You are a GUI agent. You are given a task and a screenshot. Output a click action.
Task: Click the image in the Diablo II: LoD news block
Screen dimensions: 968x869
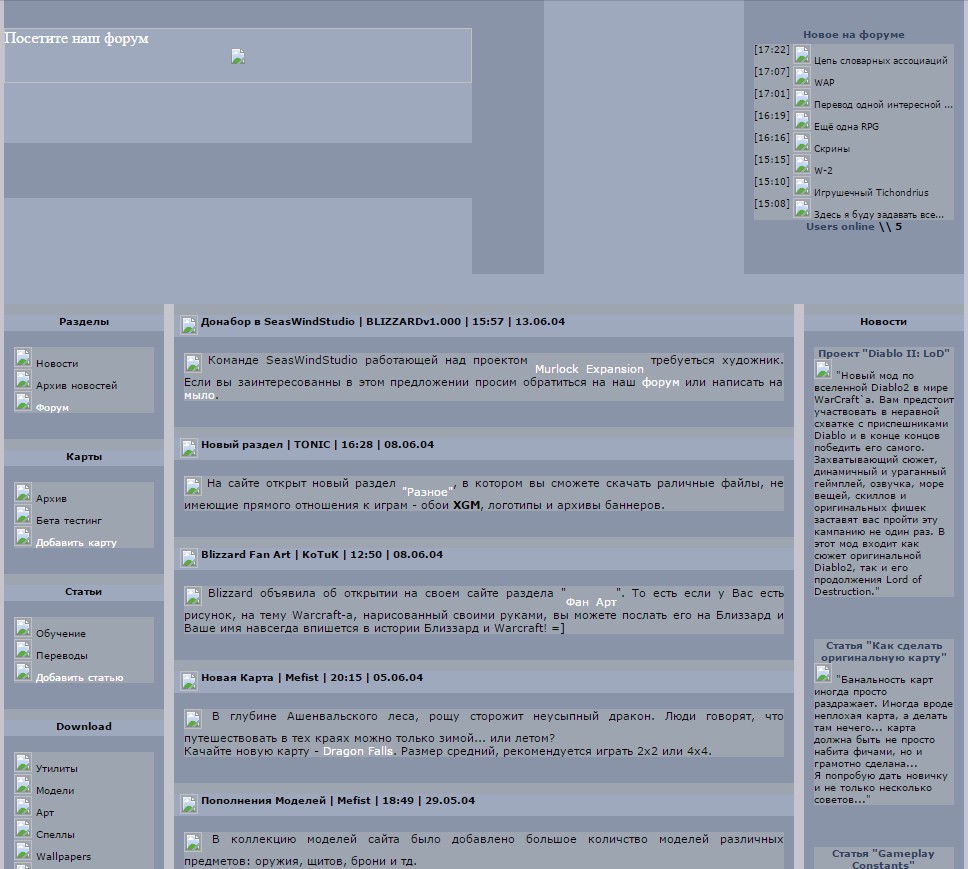click(823, 370)
